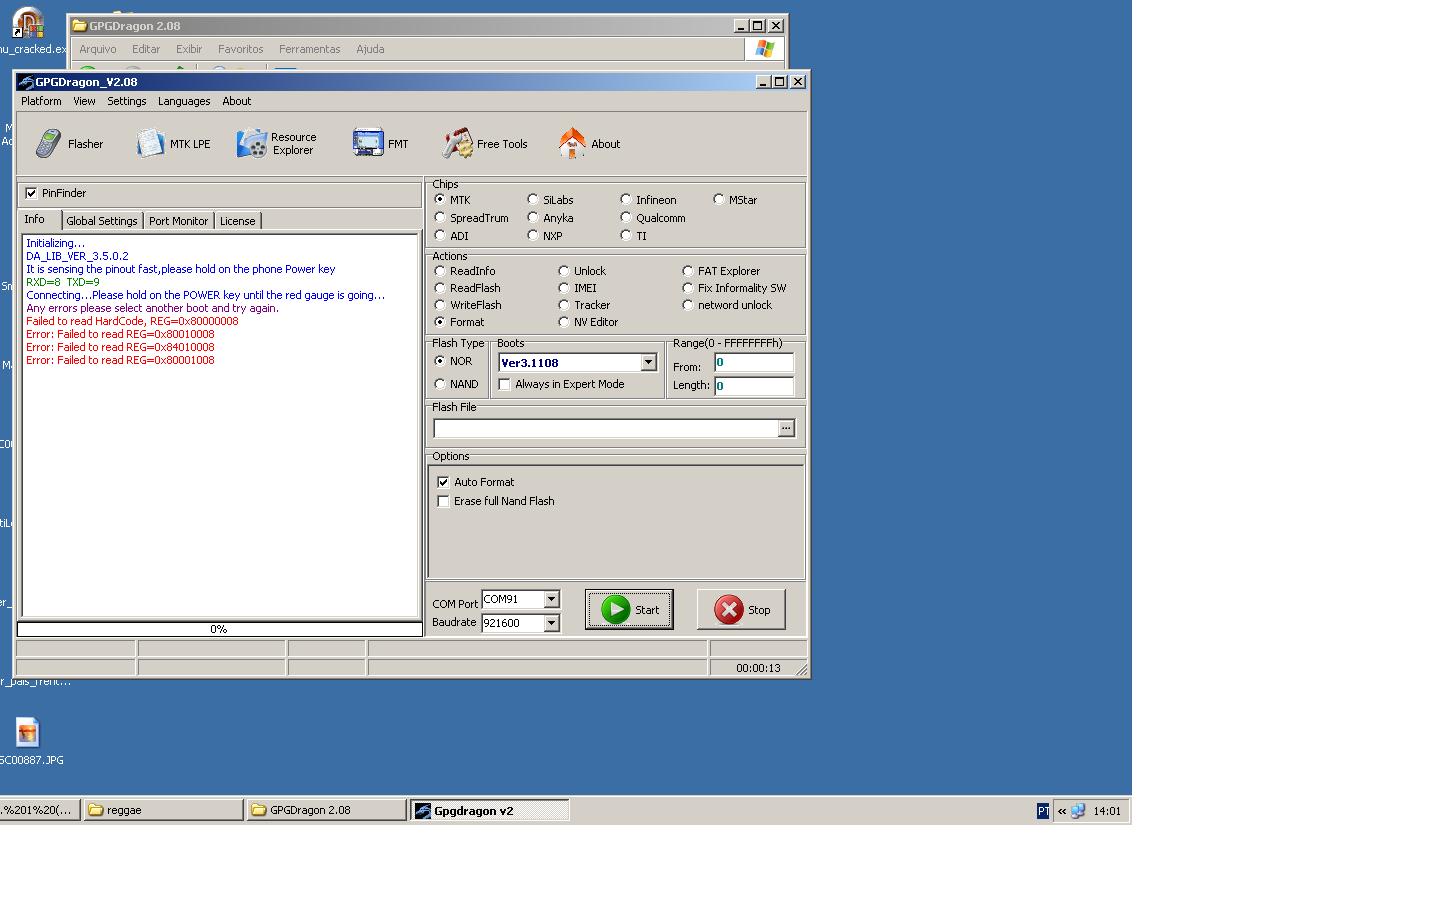Open the Flasher tool icon
The image size is (1440, 900).
(x=49, y=144)
